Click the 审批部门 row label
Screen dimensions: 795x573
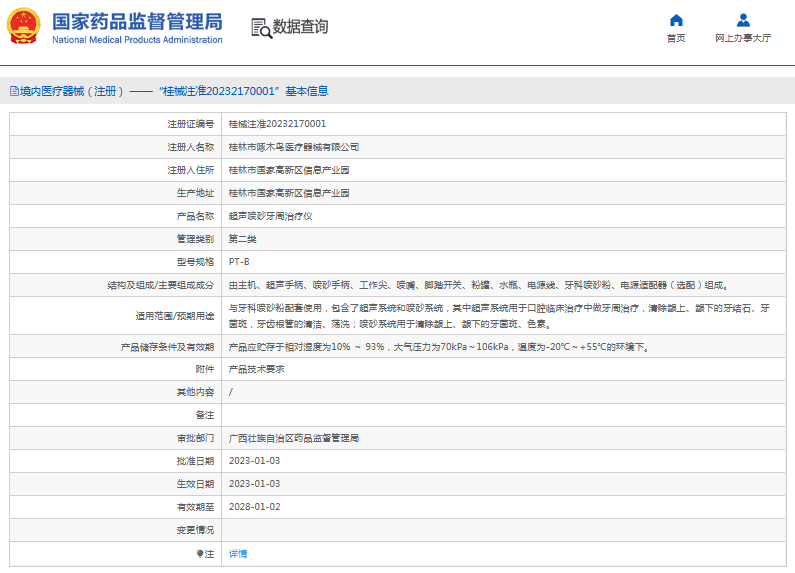[x=195, y=438]
